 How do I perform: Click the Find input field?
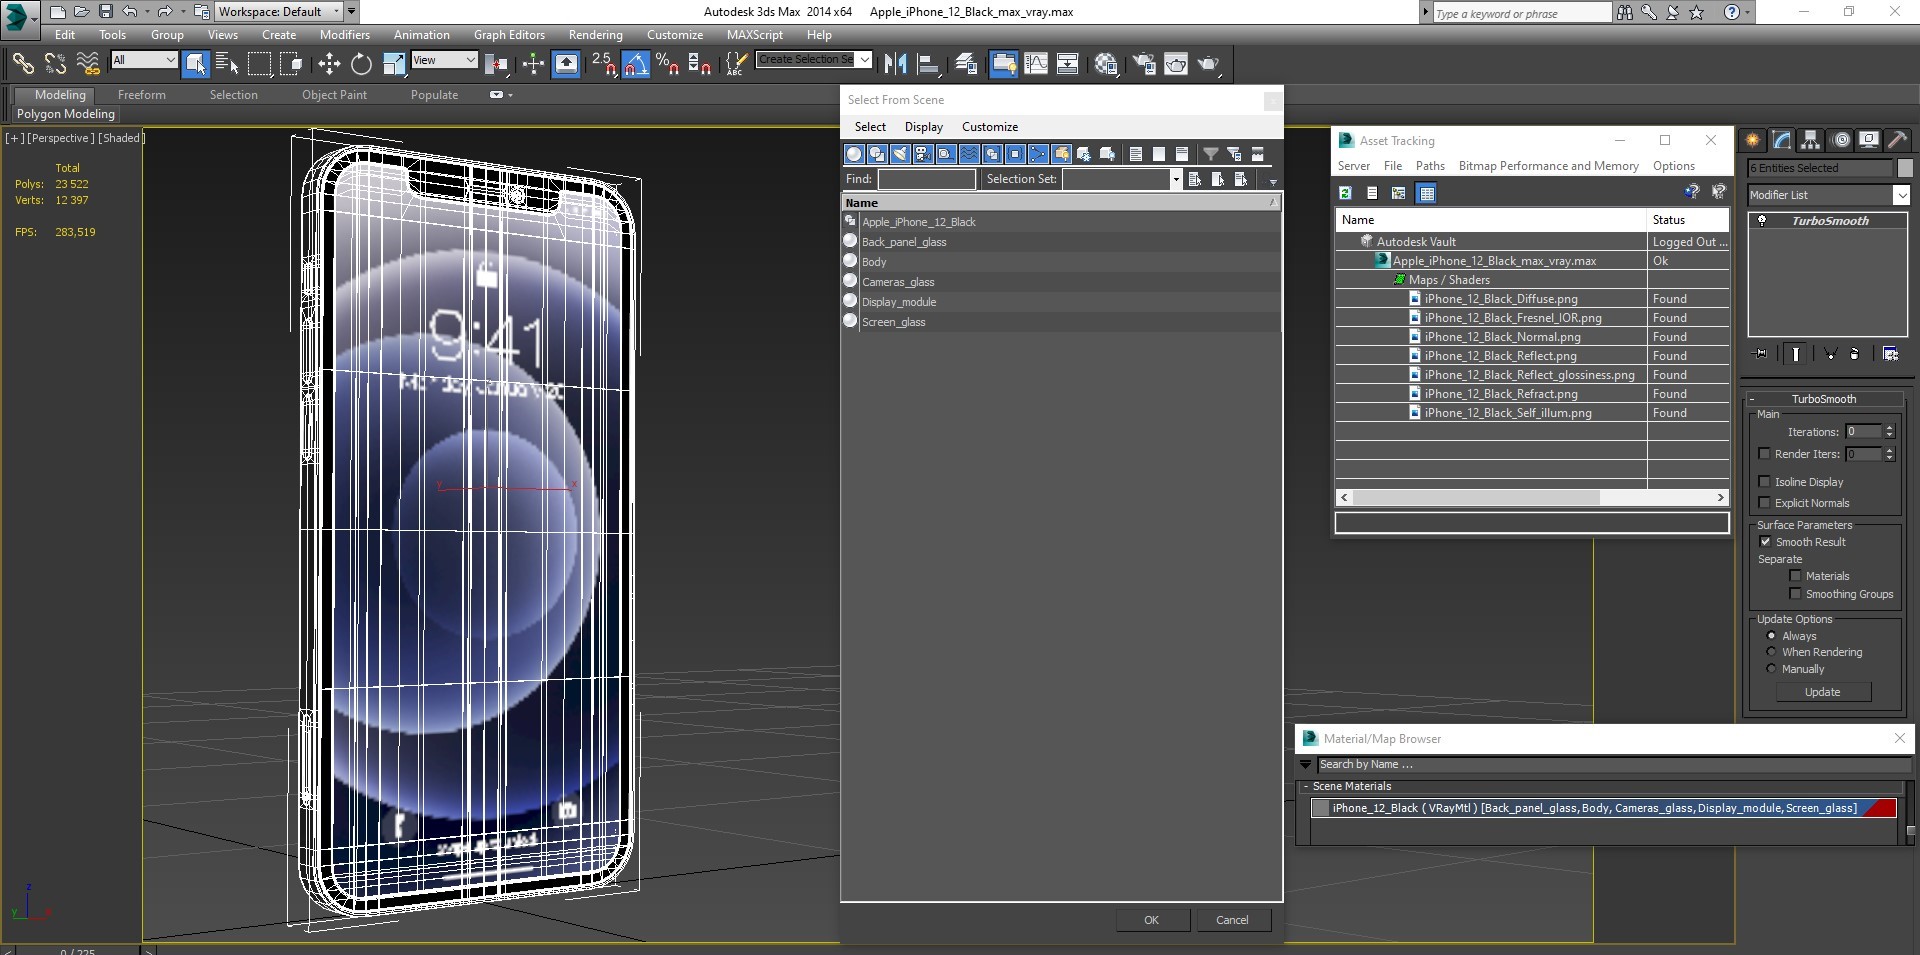[x=927, y=179]
